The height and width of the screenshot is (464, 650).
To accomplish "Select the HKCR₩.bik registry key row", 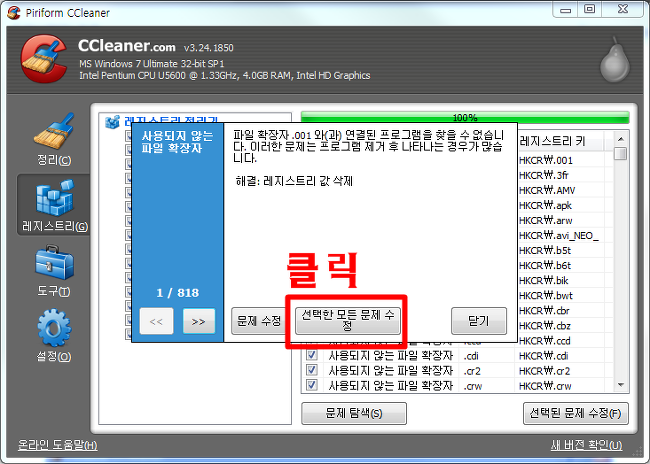I will pos(543,280).
